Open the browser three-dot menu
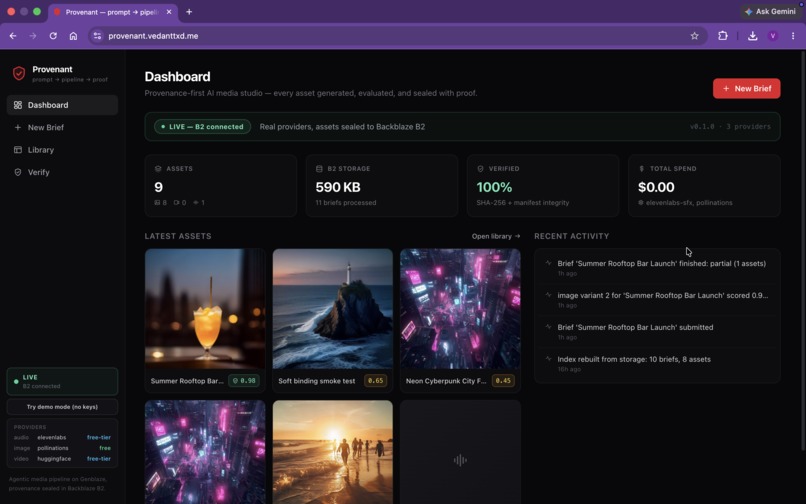Image resolution: width=806 pixels, height=504 pixels. [x=793, y=36]
